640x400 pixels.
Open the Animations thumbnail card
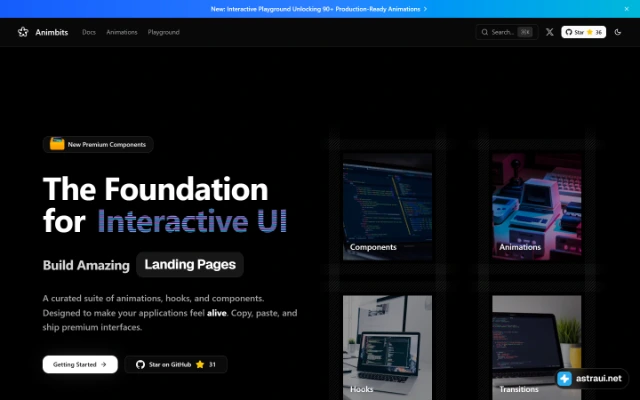click(537, 207)
